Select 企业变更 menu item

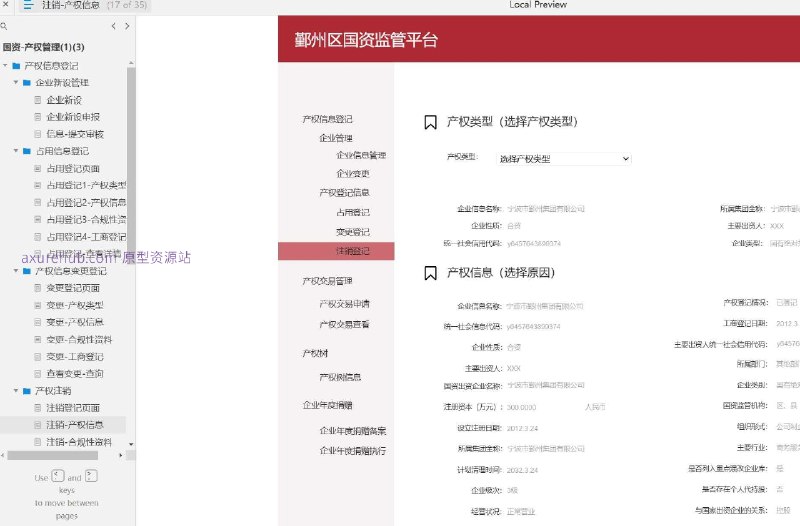pyautogui.click(x=353, y=173)
